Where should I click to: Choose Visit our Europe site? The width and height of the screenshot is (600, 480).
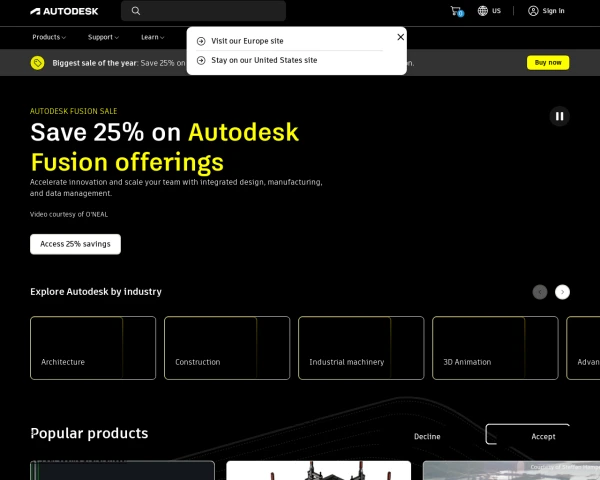click(x=247, y=41)
